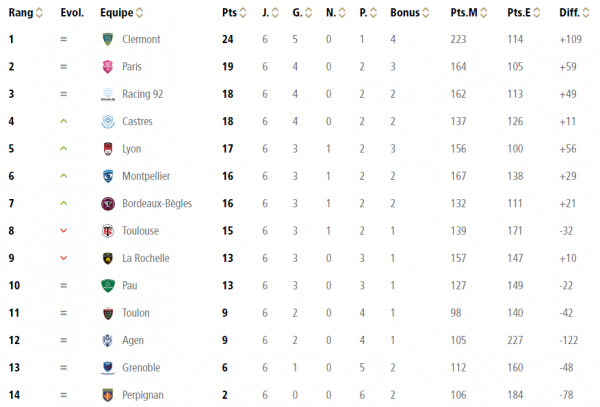This screenshot has height=407, width=600.
Task: Click the Toulouse team logo
Action: [x=107, y=231]
